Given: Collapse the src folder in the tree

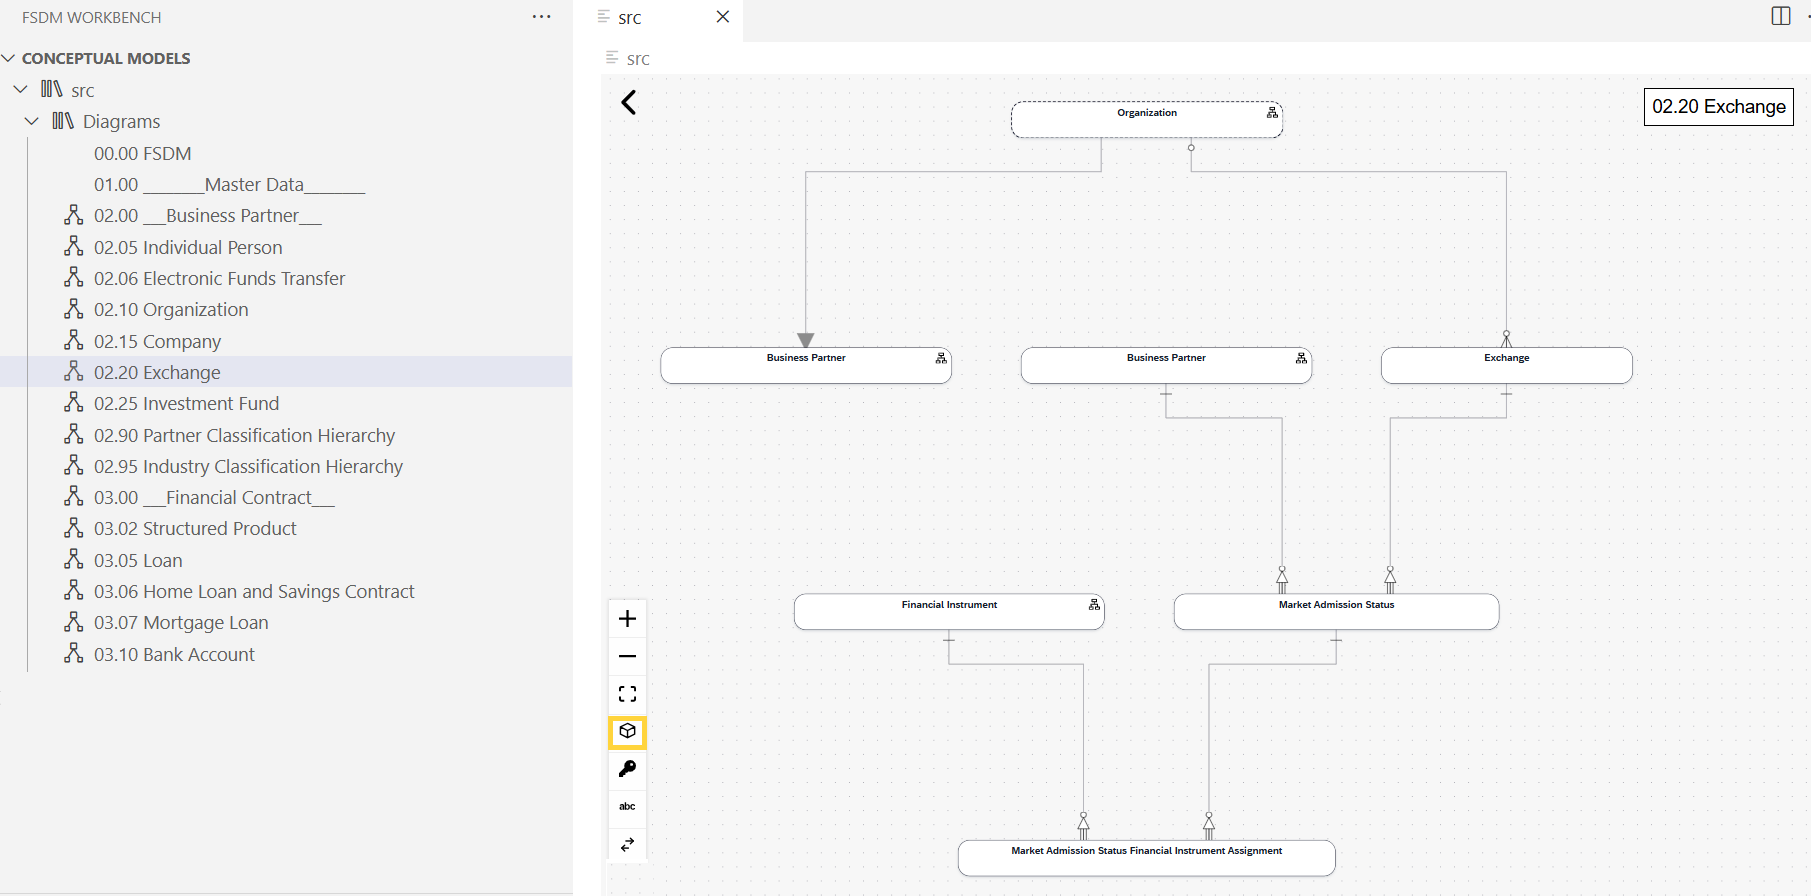Looking at the screenshot, I should pos(21,90).
